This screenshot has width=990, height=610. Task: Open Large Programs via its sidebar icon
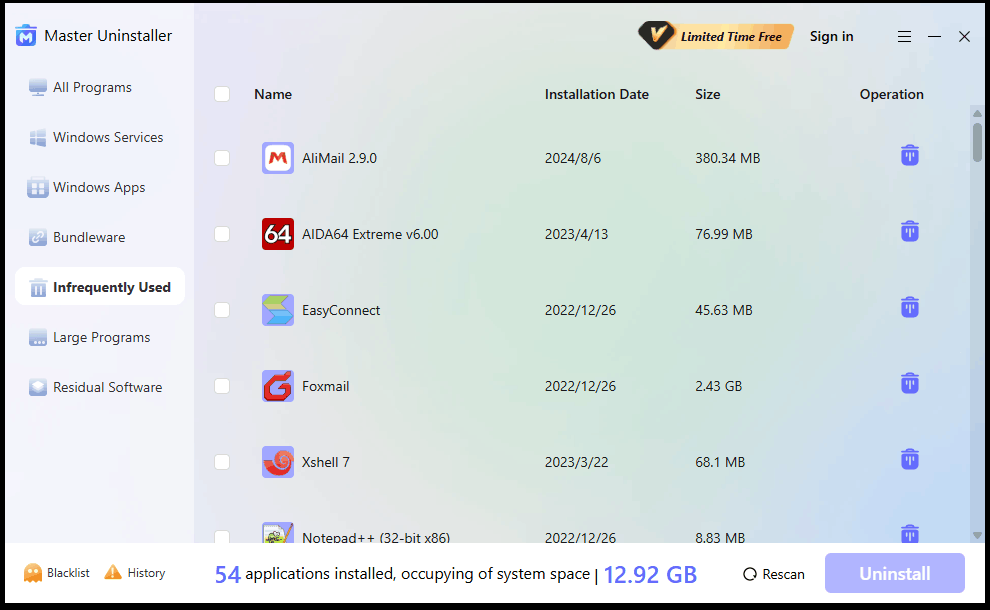coord(38,337)
